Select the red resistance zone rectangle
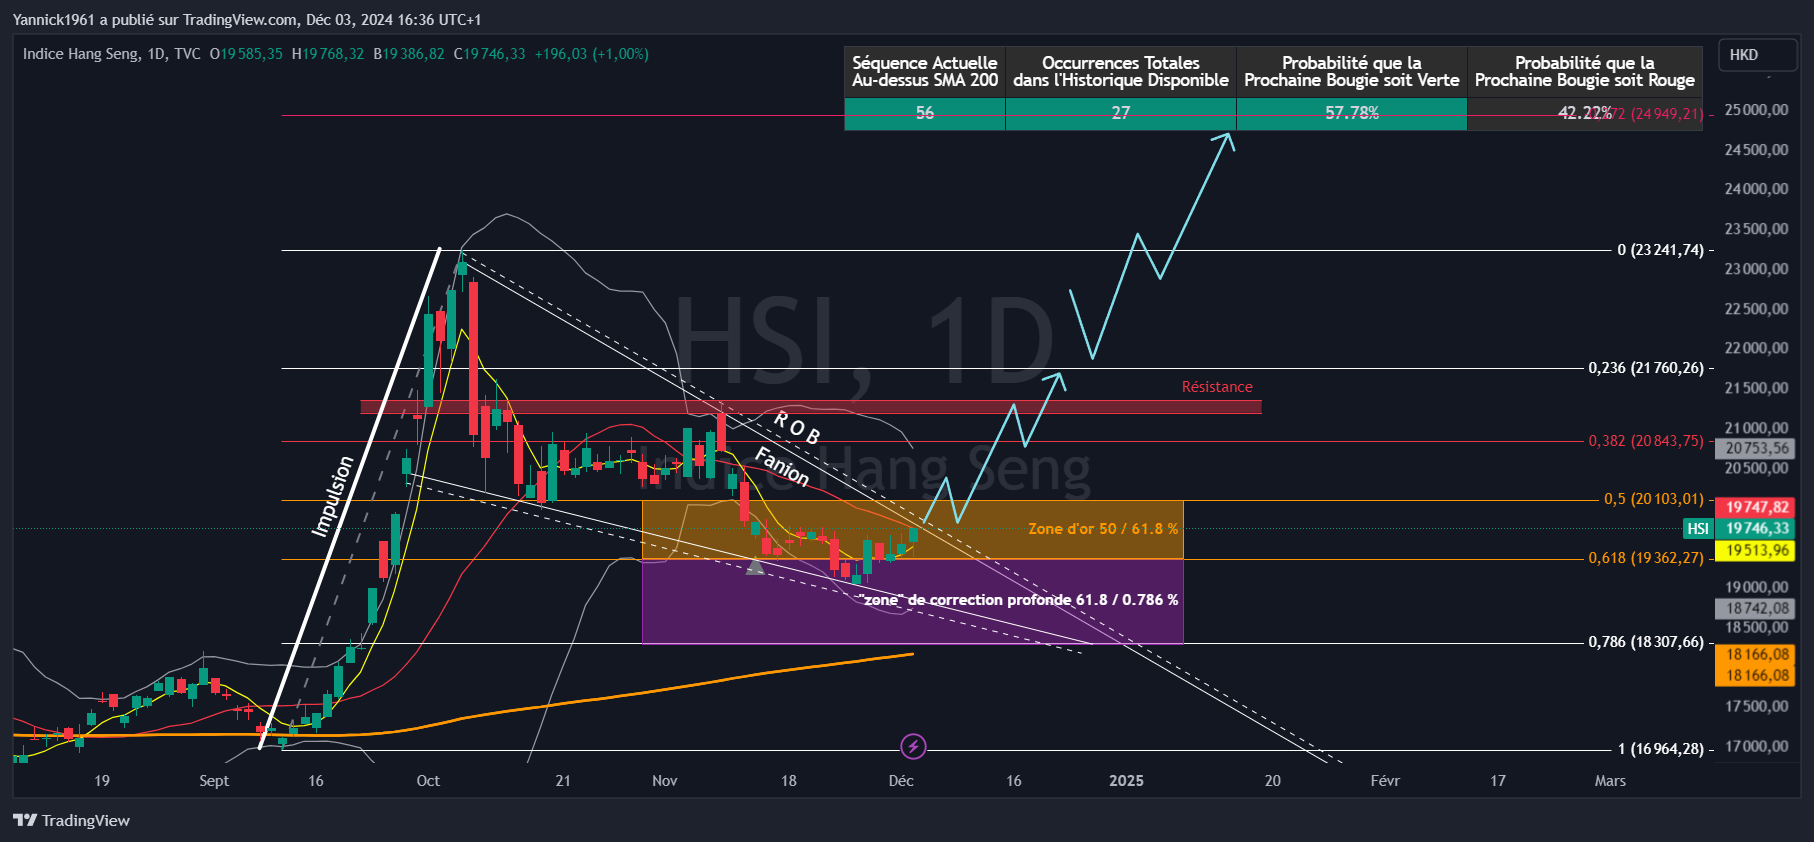 811,407
